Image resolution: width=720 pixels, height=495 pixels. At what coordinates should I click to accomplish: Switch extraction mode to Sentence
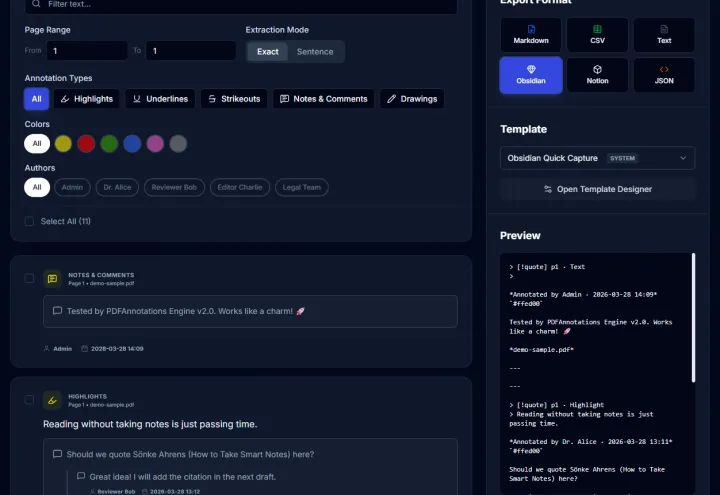[x=315, y=51]
